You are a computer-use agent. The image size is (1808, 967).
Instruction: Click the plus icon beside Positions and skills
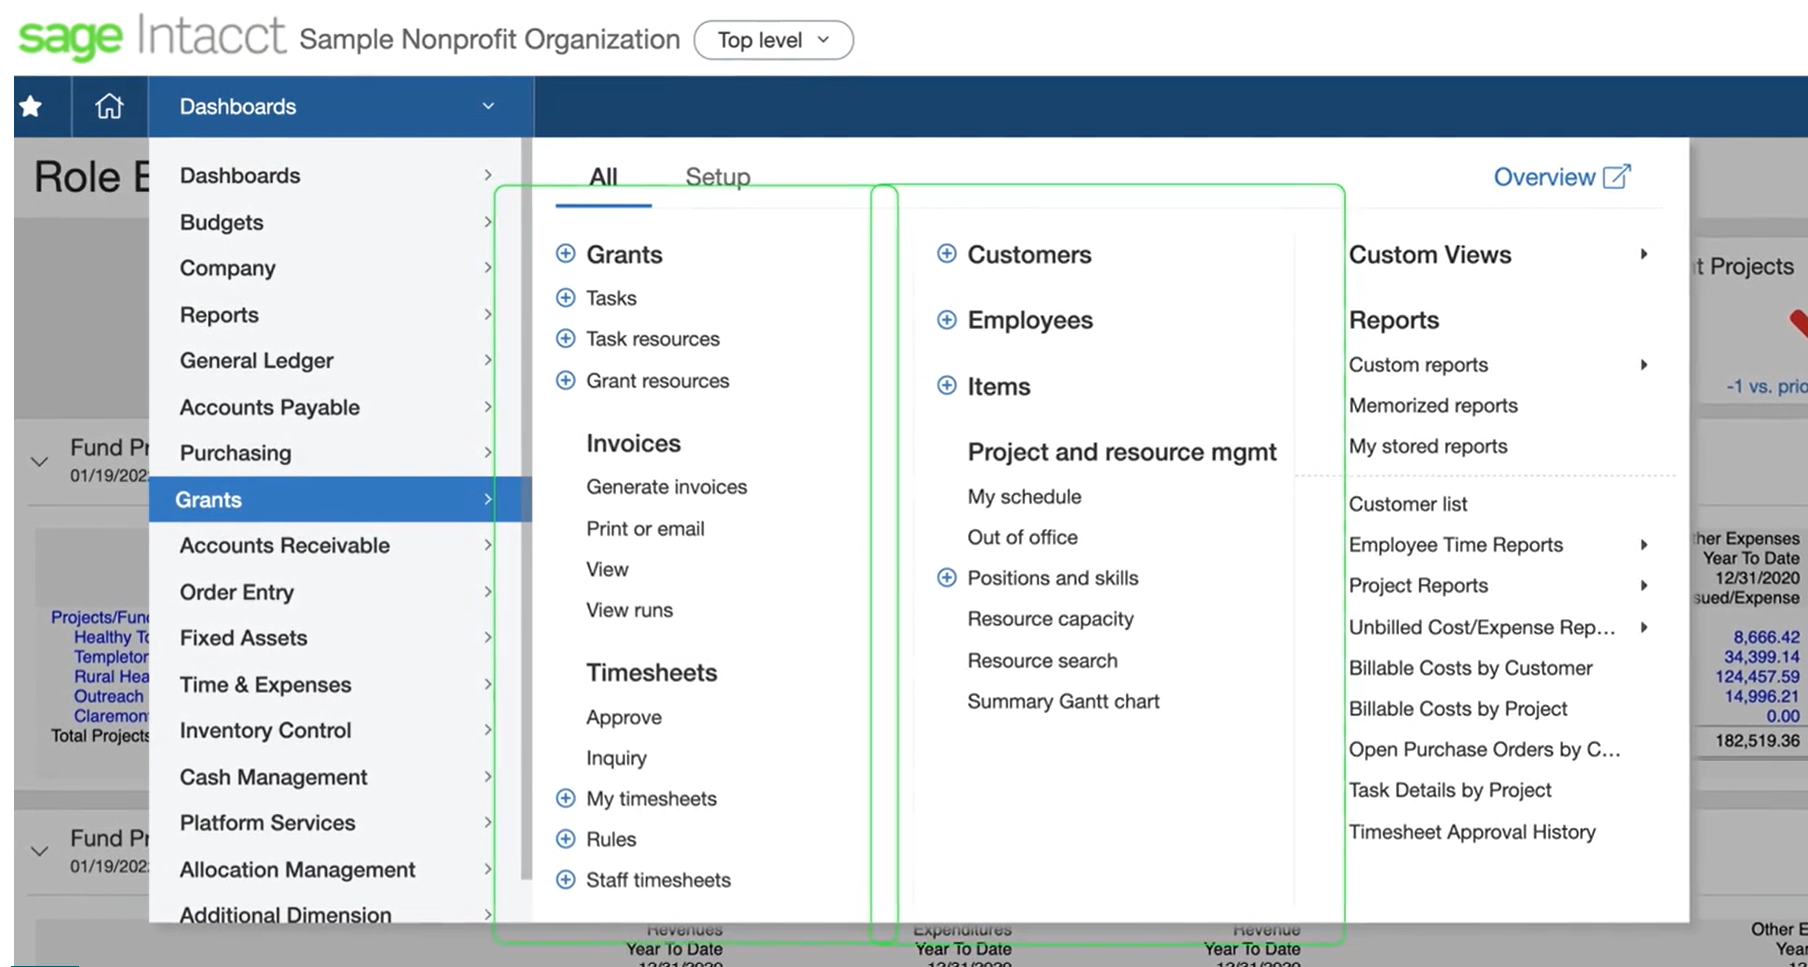pyautogui.click(x=946, y=578)
